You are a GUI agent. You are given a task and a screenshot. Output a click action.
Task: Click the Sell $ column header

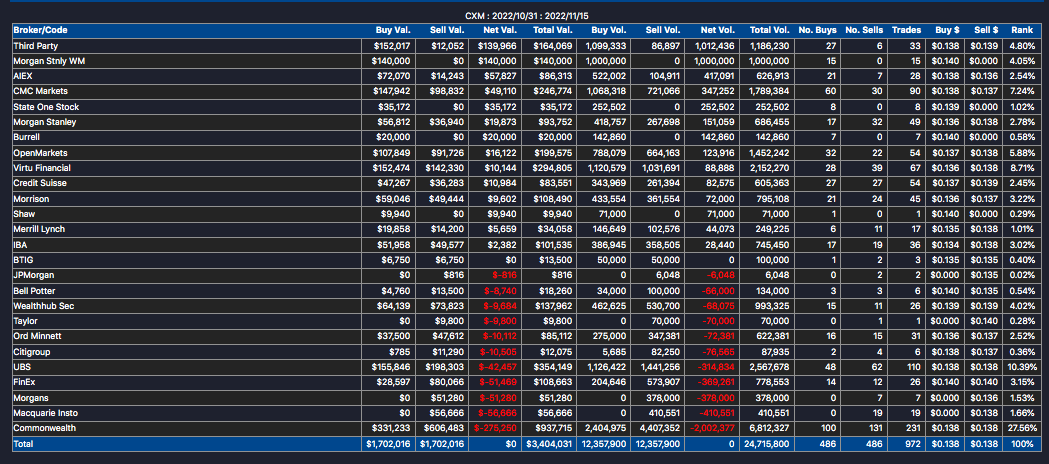click(987, 30)
